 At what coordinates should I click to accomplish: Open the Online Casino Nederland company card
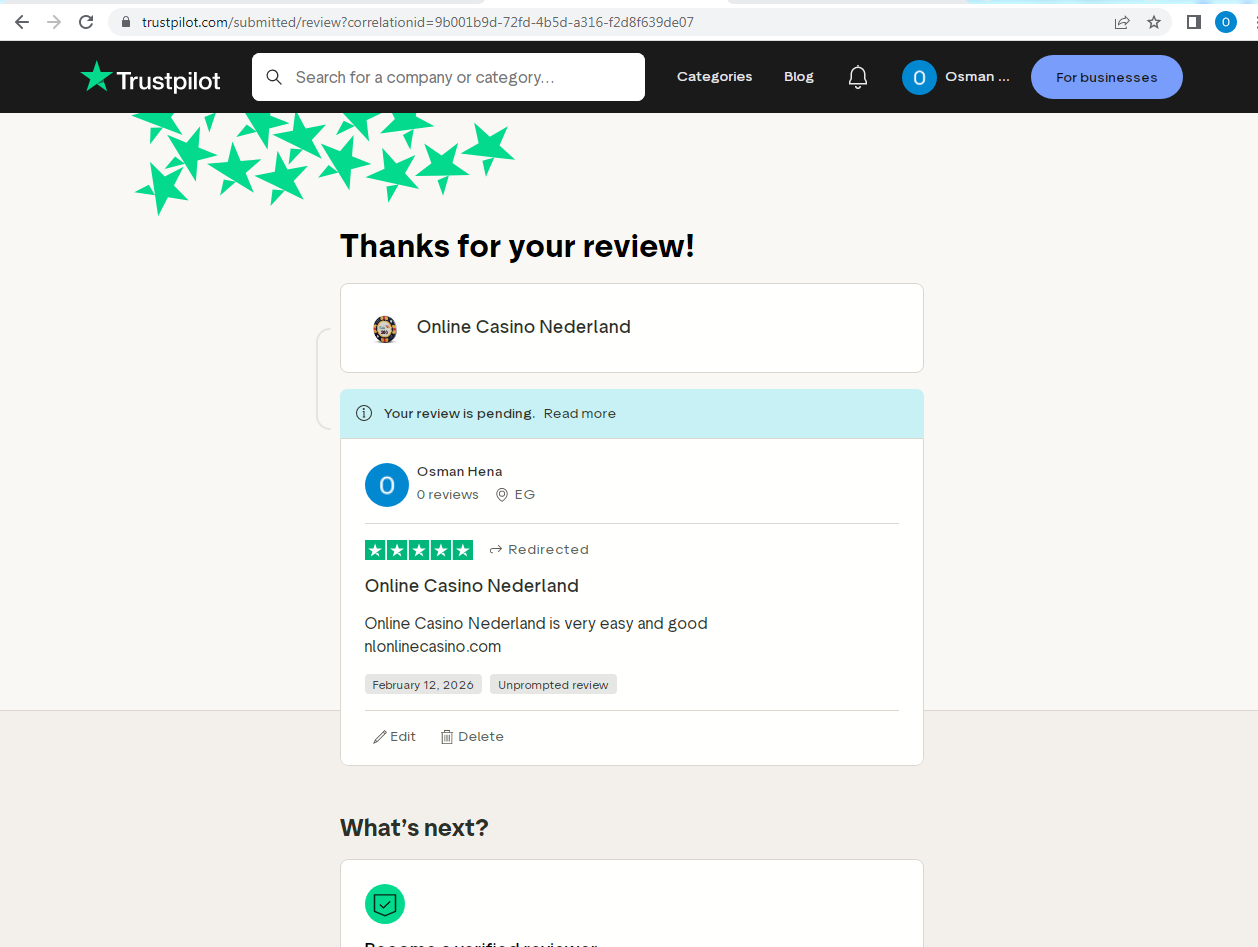(632, 328)
